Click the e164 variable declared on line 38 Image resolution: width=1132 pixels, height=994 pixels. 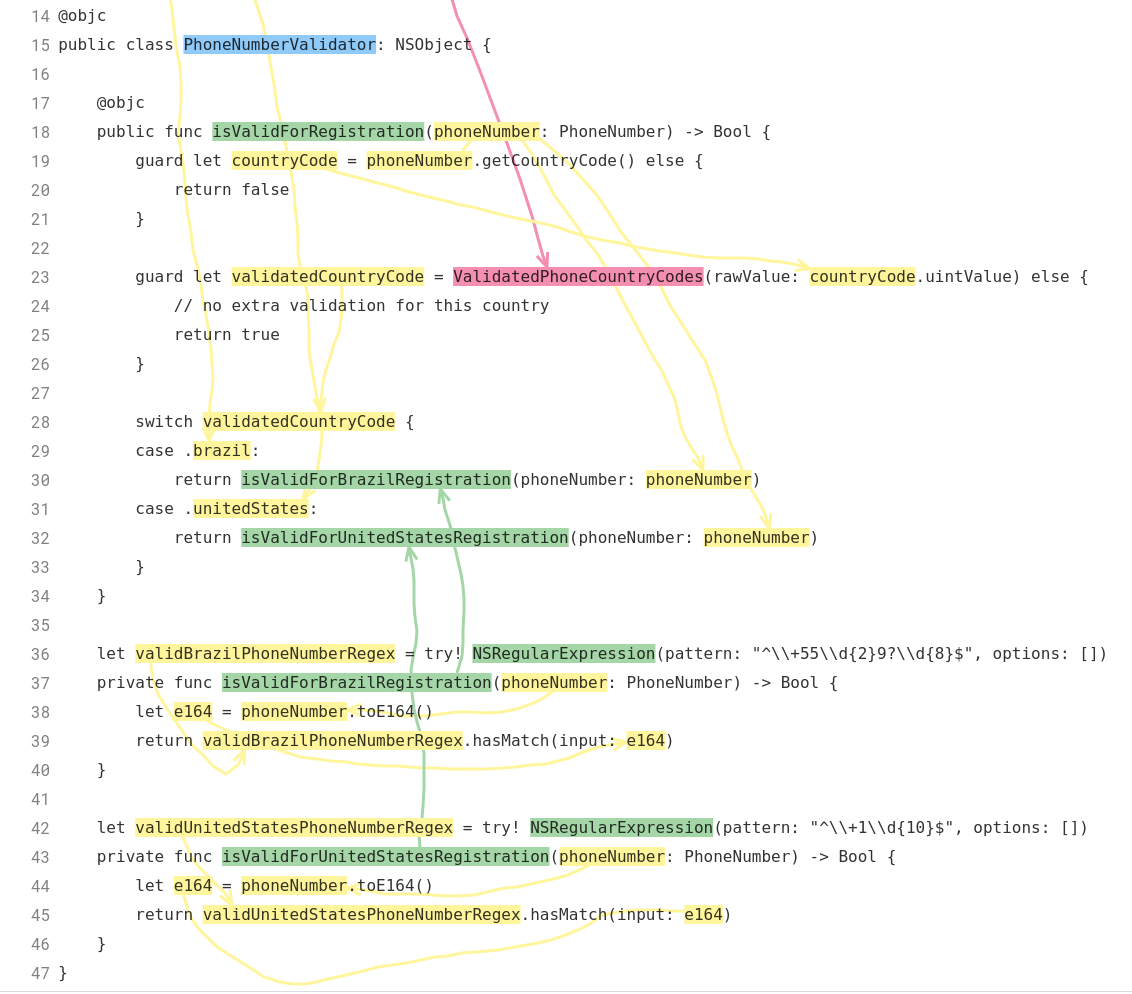[x=193, y=712]
